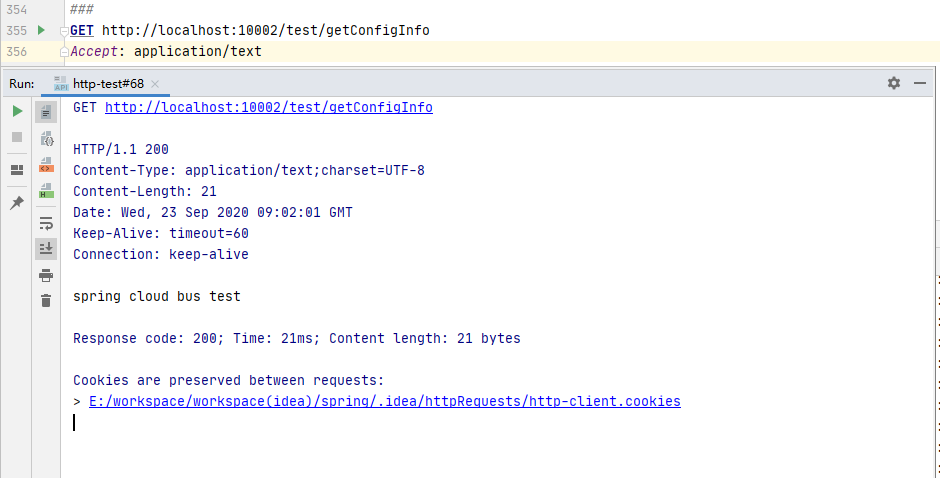
Task: Switch response view to HTML format
Action: coord(46,190)
